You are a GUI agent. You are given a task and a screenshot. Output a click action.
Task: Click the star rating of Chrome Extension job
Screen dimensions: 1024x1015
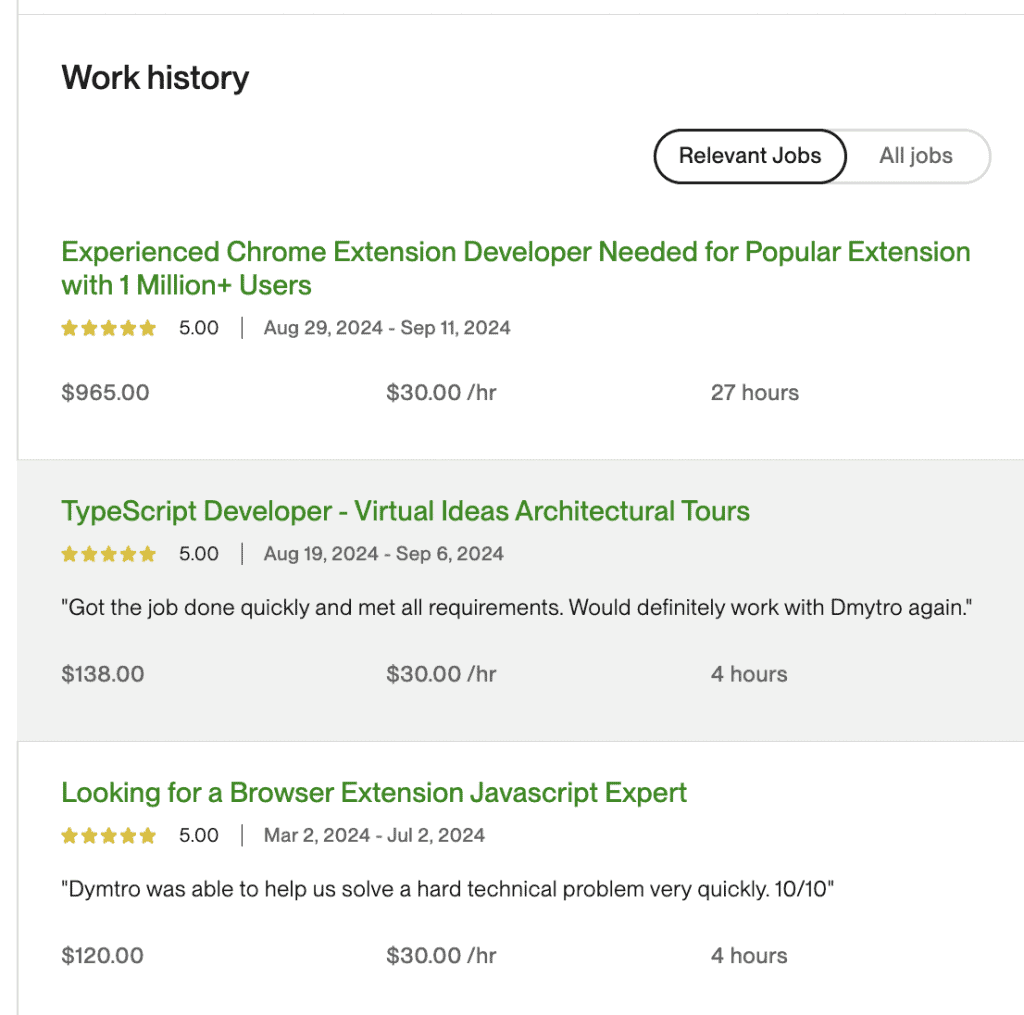[x=108, y=328]
